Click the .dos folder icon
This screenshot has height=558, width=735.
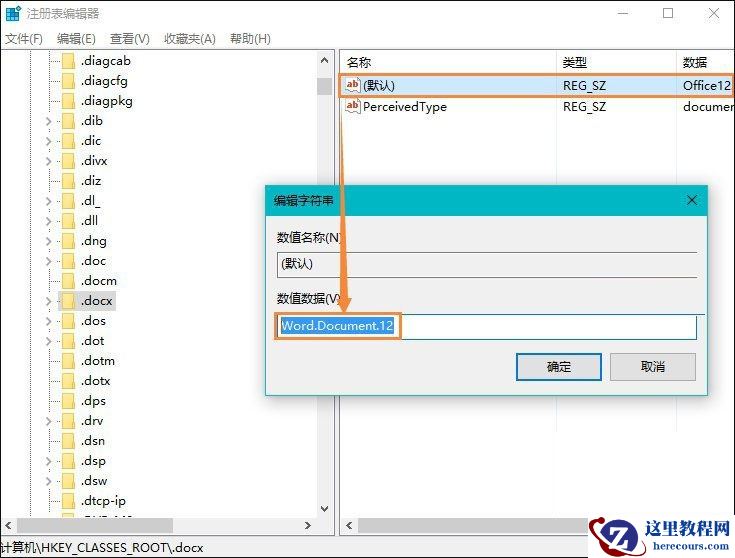point(68,321)
